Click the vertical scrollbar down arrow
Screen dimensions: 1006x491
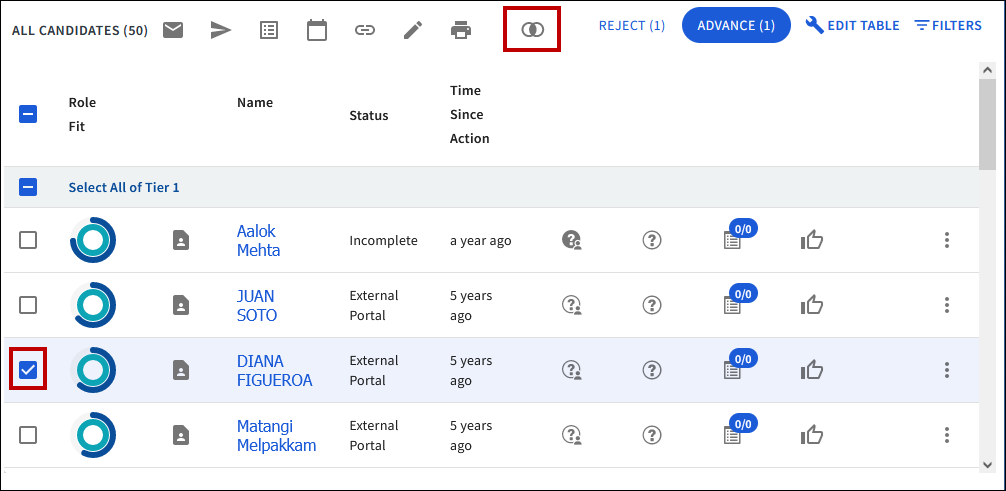click(987, 463)
